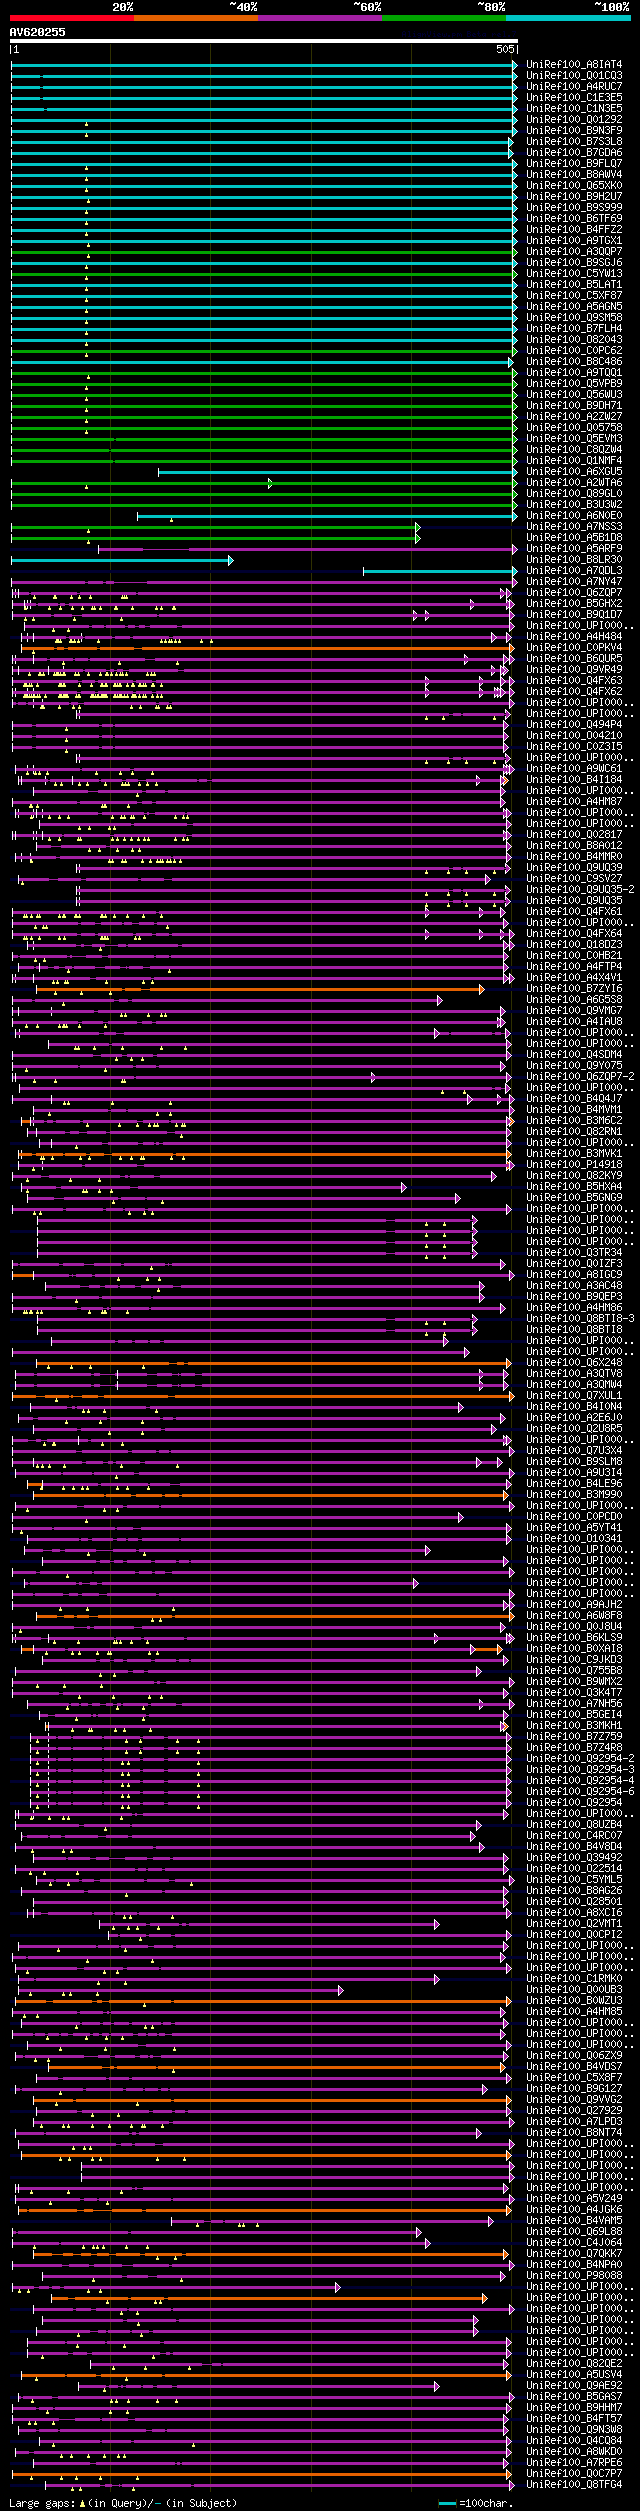Viewport: 640px width, 2511px height.
Task: Click the cyan alignment bar for UniRef100_A6XGU5
Action: pos(338,472)
